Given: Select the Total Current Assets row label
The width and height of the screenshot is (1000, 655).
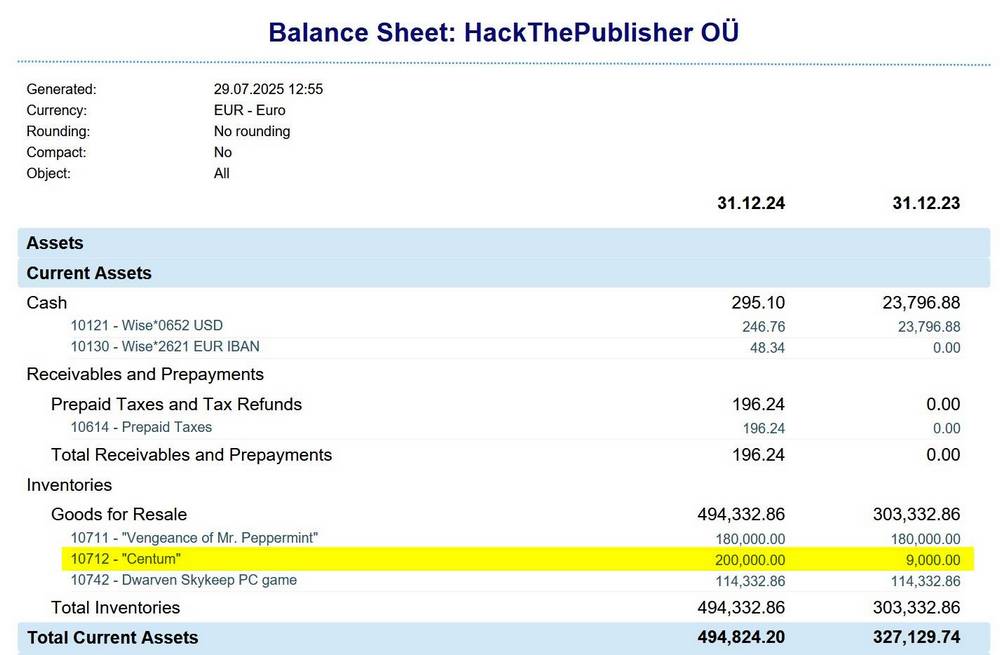Looking at the screenshot, I should [x=112, y=637].
